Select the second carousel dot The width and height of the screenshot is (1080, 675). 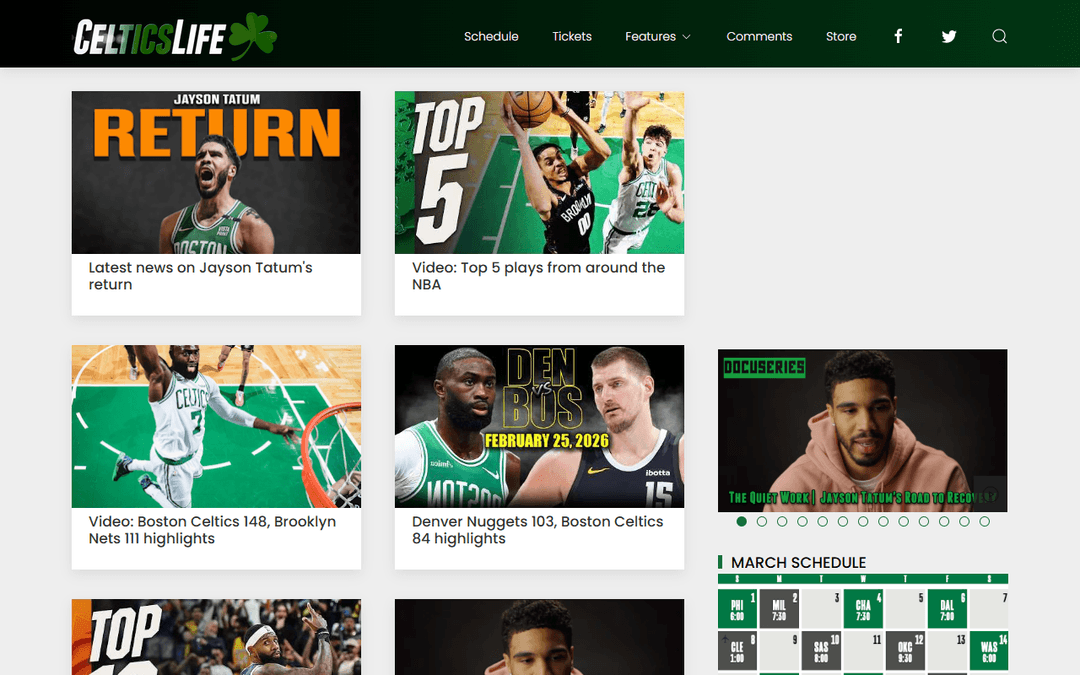tap(762, 521)
